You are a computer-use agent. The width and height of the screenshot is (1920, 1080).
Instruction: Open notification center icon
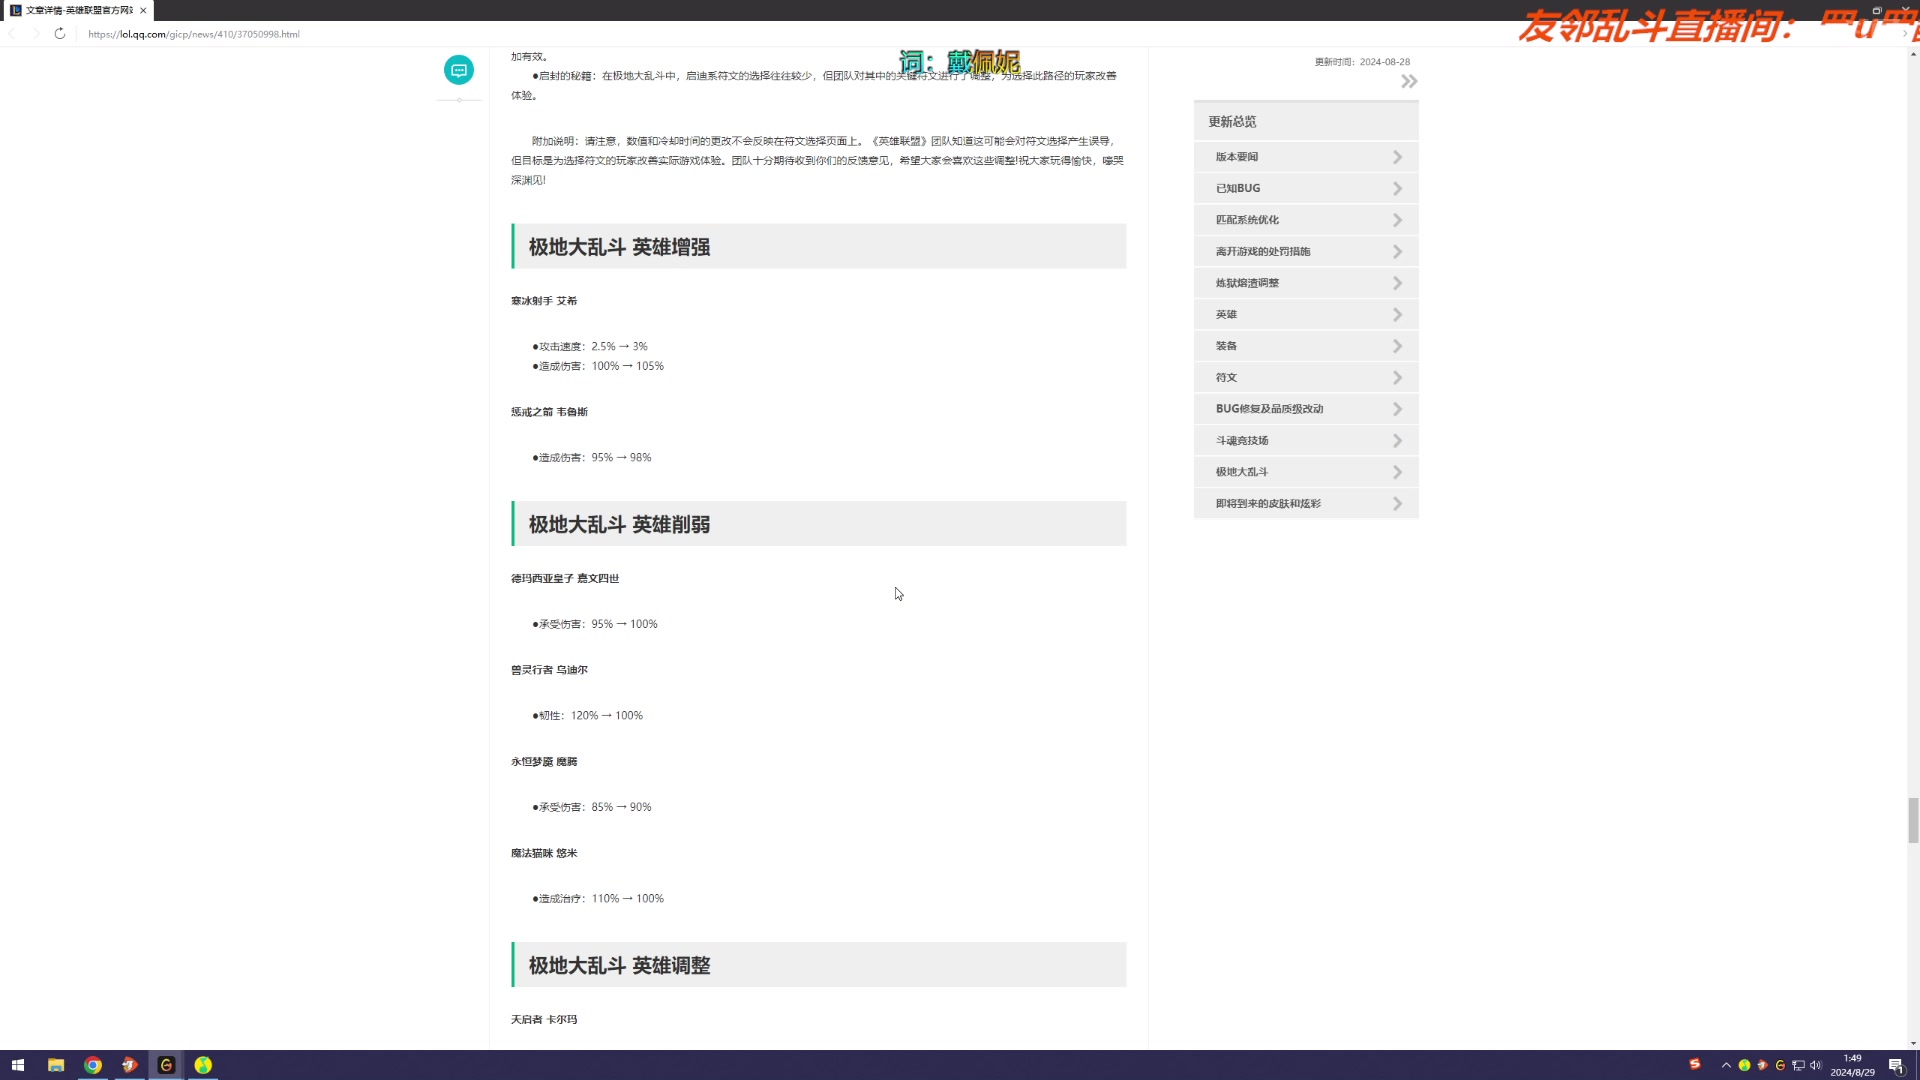tap(1896, 1065)
